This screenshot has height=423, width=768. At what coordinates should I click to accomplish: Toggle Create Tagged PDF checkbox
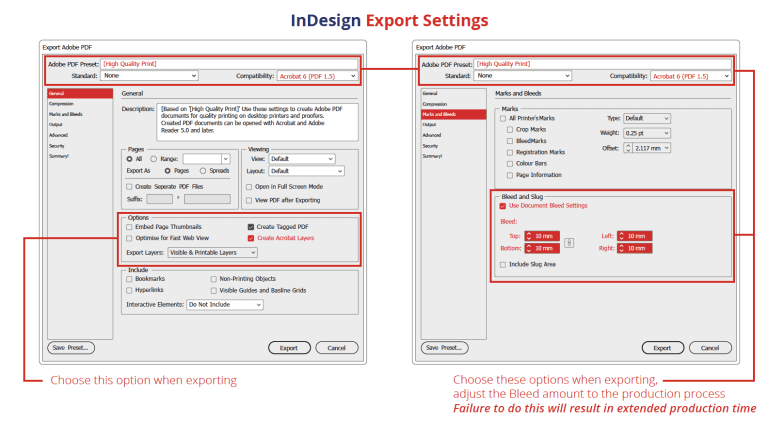click(x=251, y=227)
